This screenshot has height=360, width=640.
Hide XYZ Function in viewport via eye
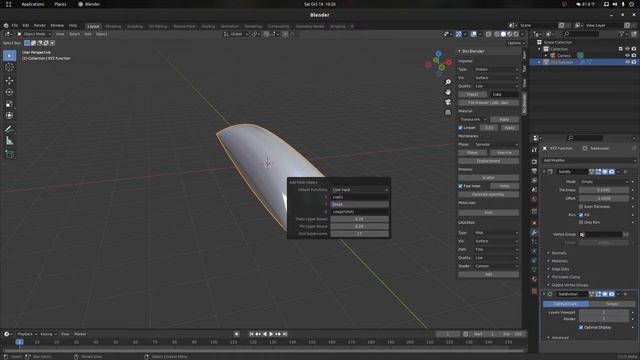click(x=627, y=62)
